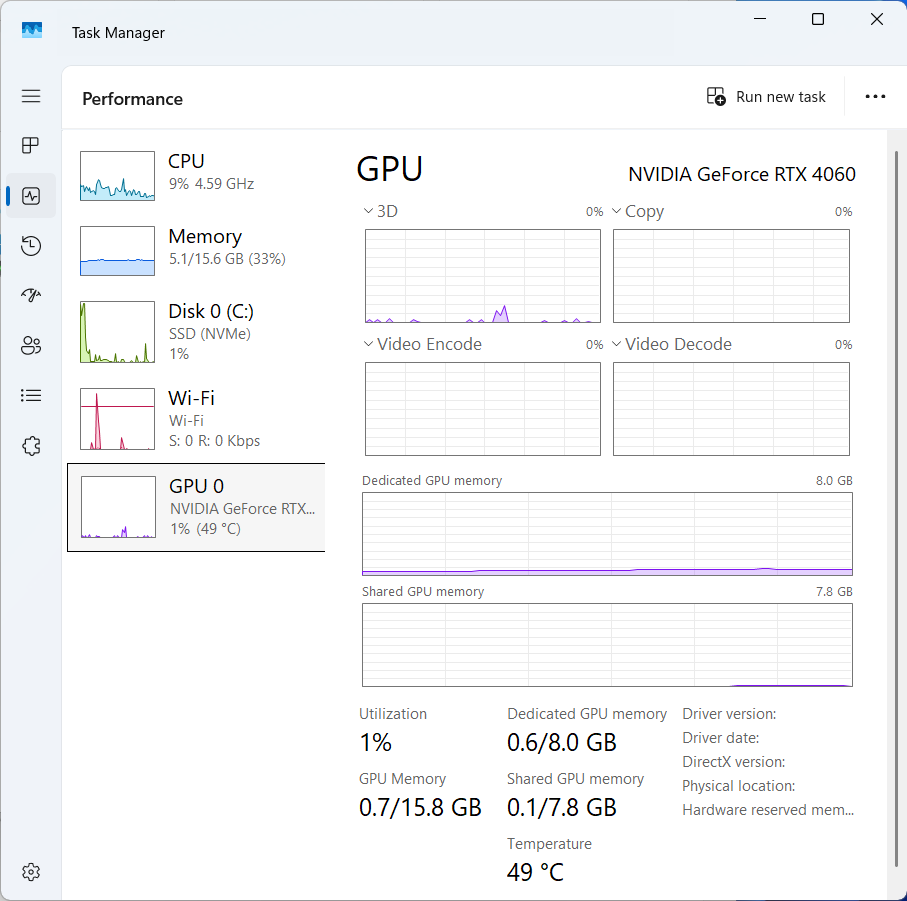Open the Video Decode engine dropdown
Screen dimensions: 907x901
click(x=617, y=344)
